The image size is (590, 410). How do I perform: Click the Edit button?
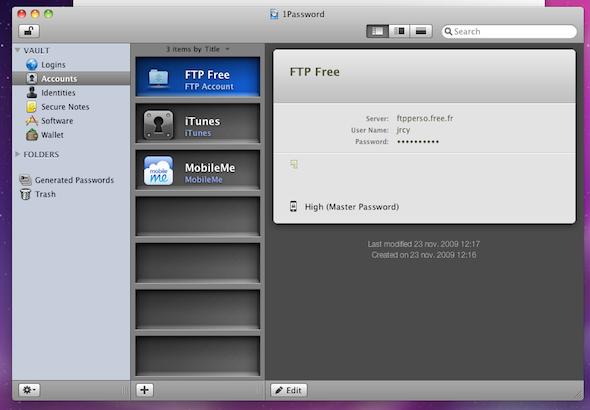coord(289,390)
